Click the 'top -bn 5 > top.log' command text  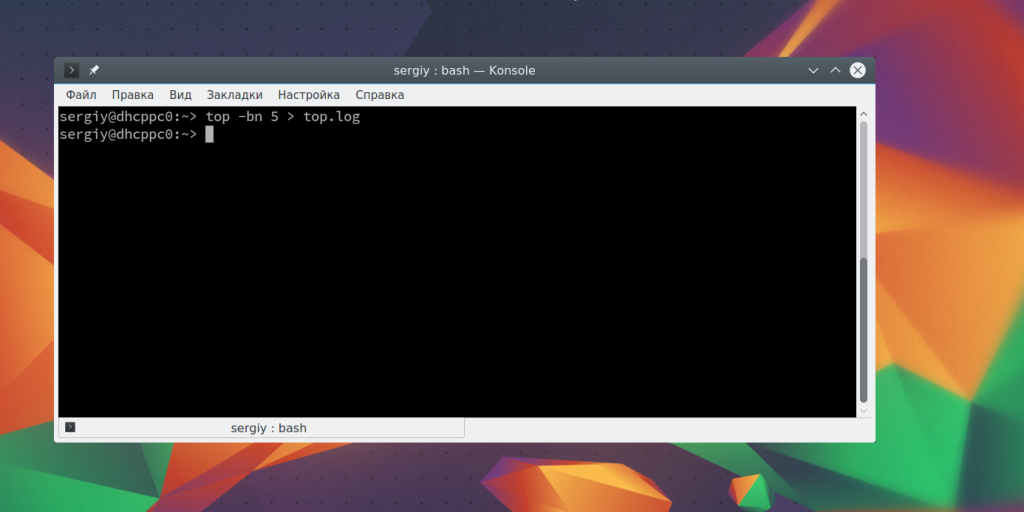[x=282, y=117]
